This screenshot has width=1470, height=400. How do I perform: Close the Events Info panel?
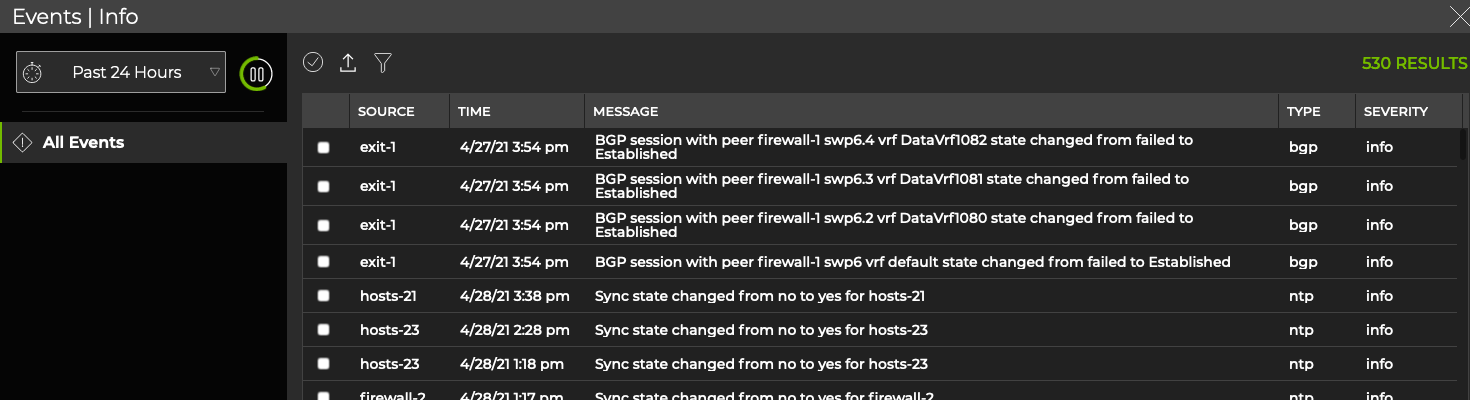tap(1459, 15)
